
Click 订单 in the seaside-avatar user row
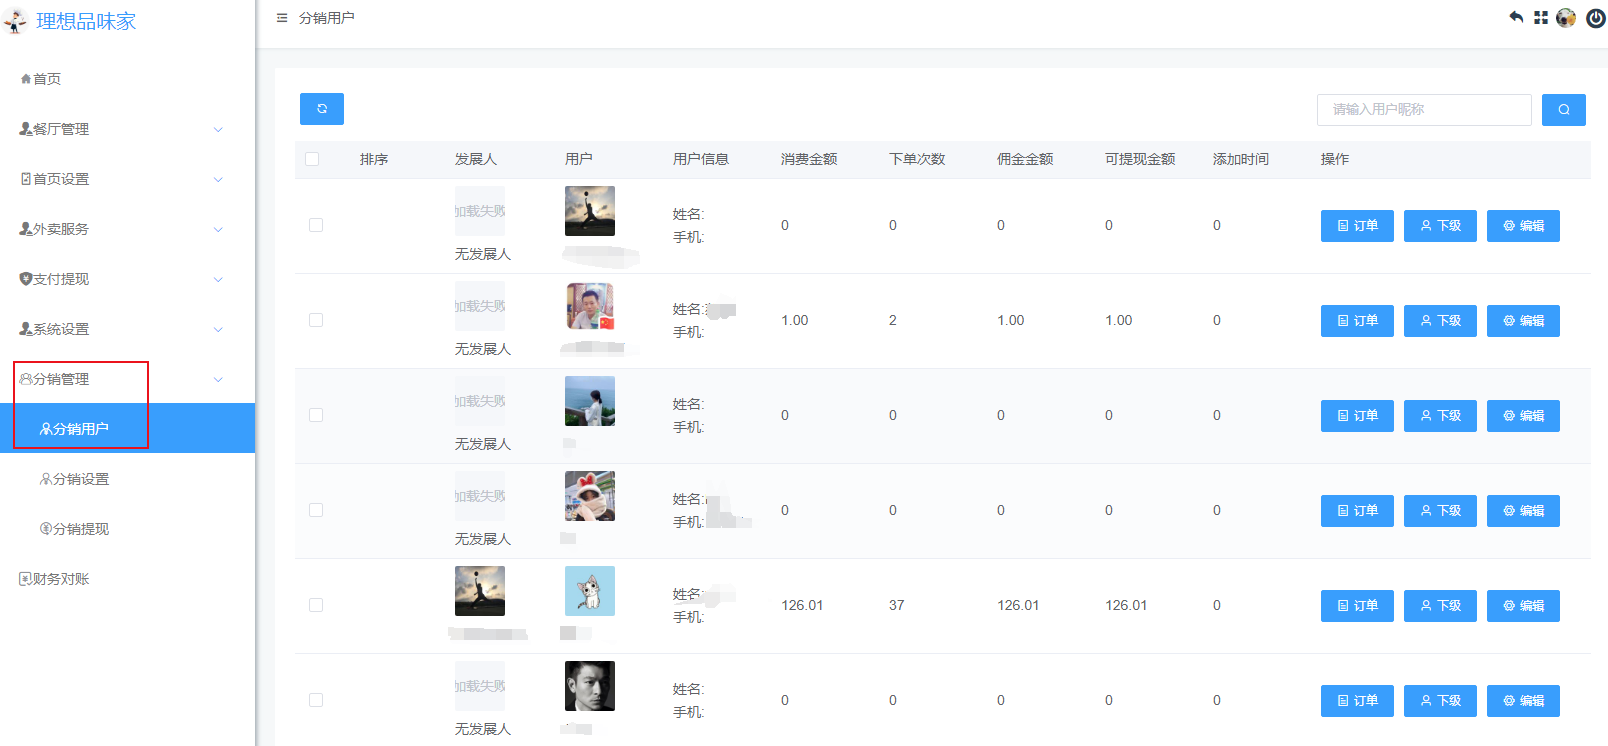[x=1357, y=416]
